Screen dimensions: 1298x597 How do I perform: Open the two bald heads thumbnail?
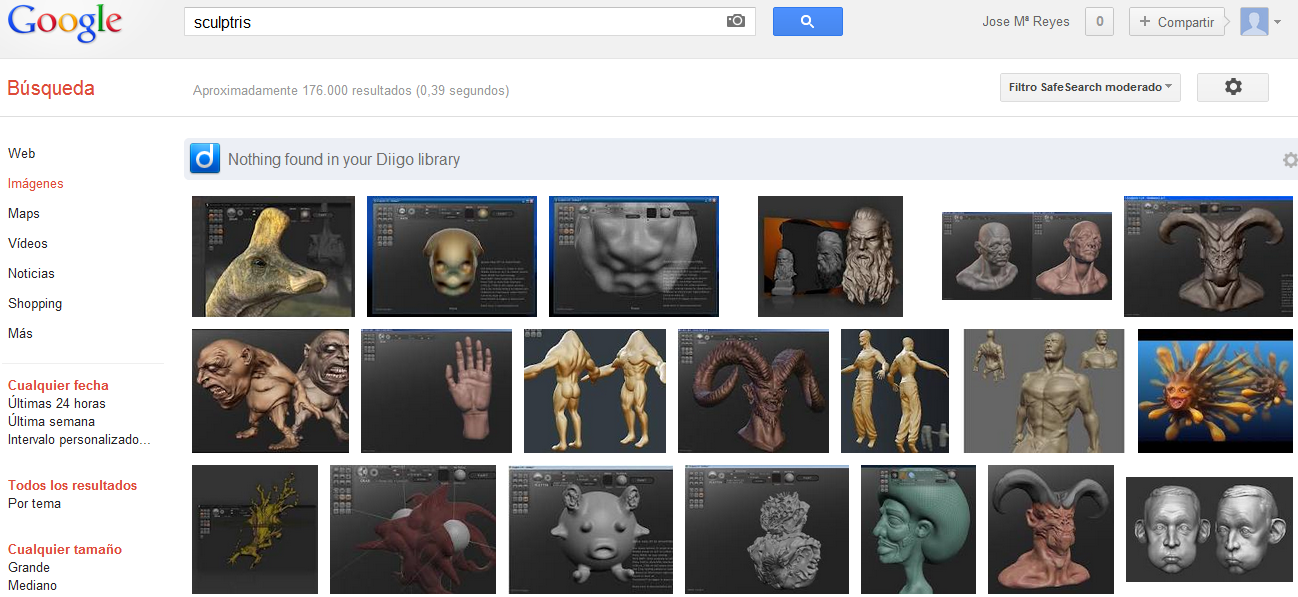coord(1027,256)
